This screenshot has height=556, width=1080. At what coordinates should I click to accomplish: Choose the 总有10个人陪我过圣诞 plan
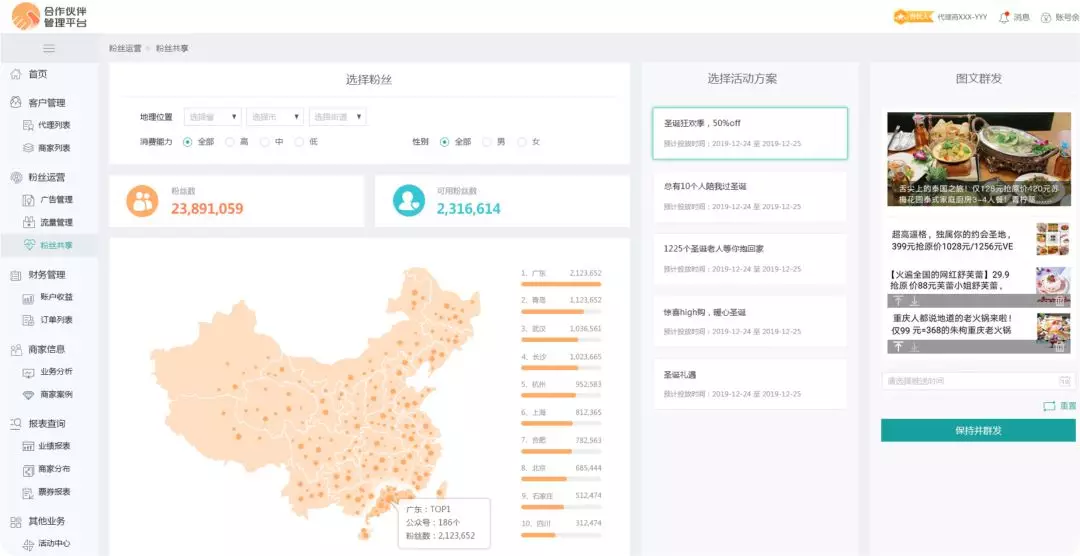(x=750, y=196)
